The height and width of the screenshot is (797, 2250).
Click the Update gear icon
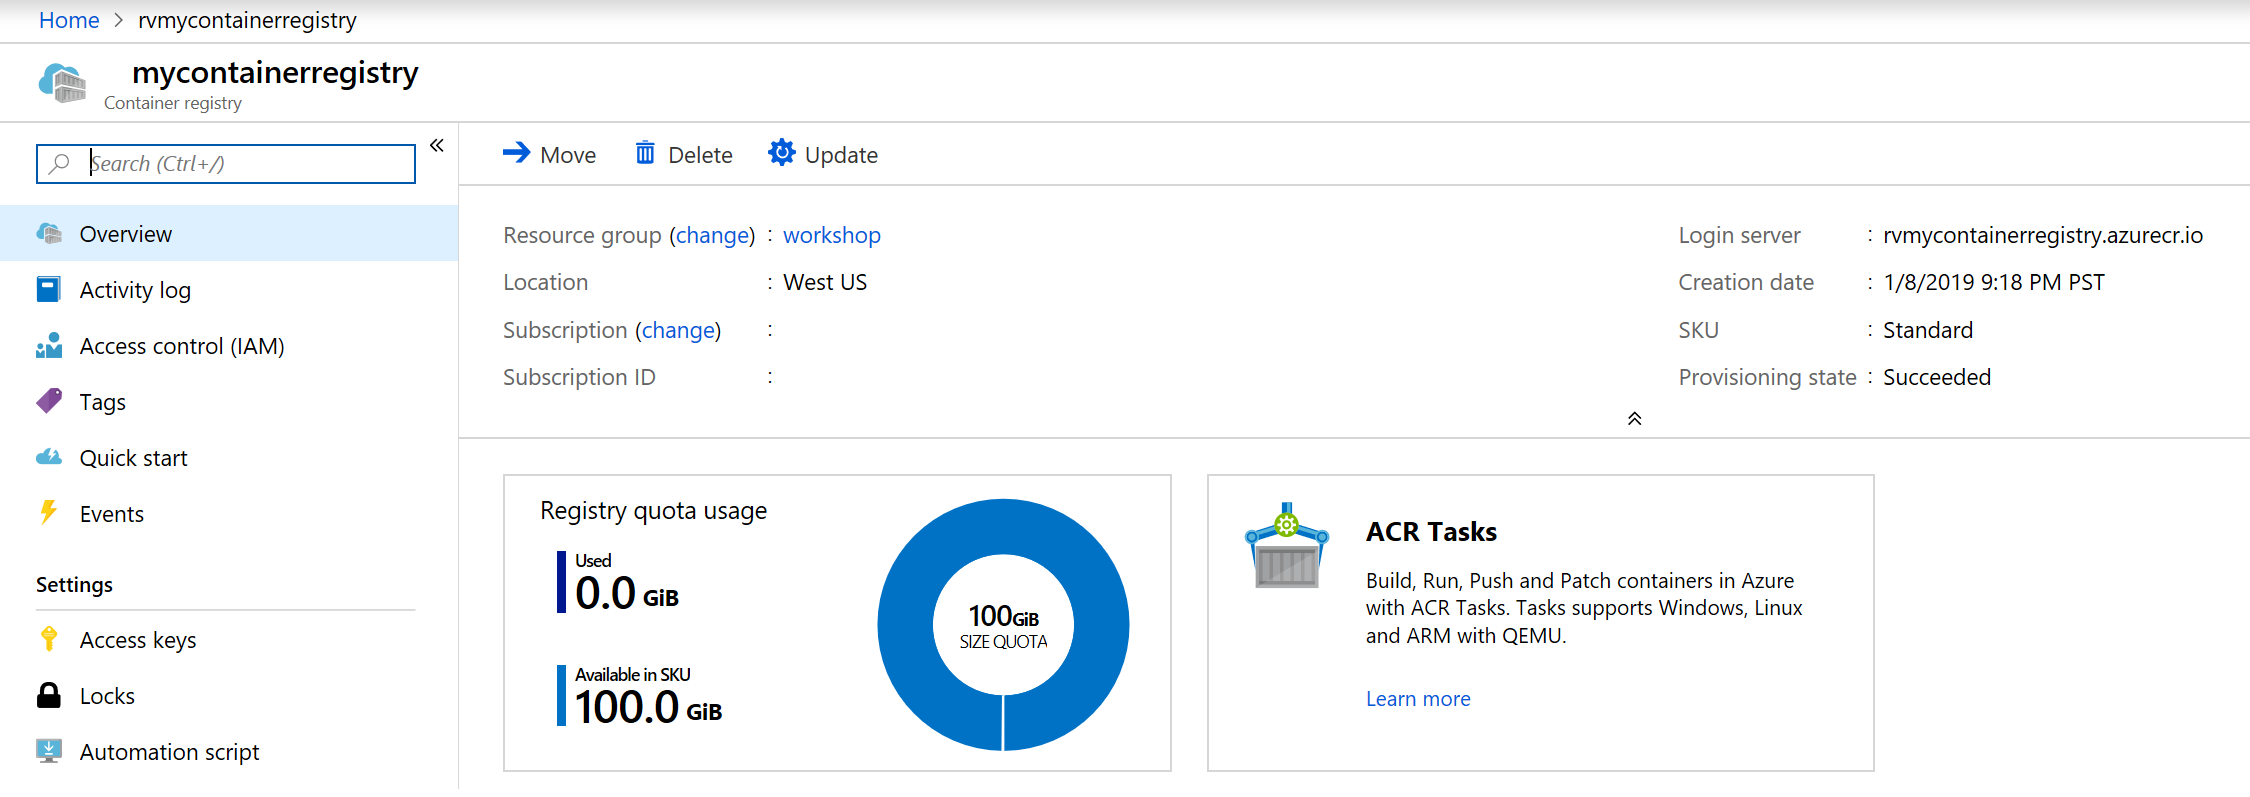pos(781,153)
